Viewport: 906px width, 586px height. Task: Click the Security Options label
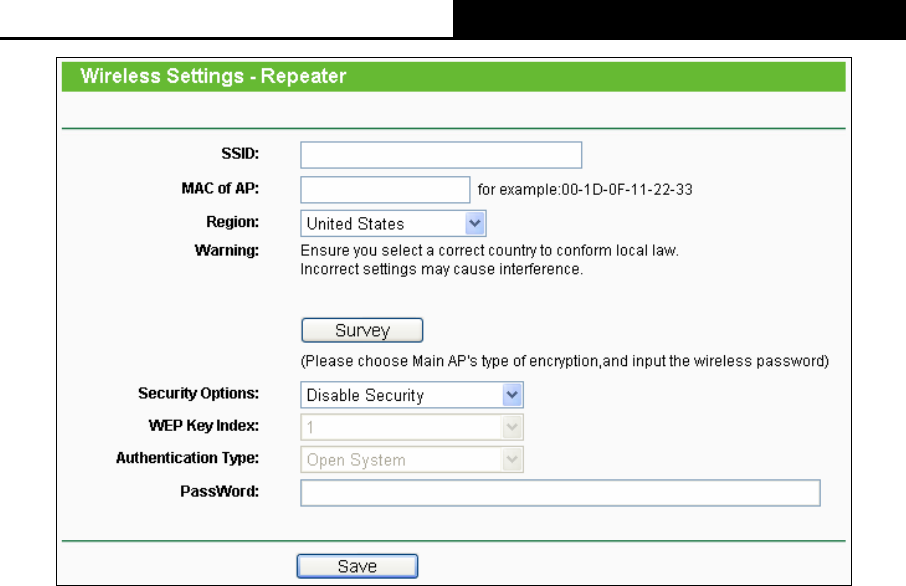198,394
